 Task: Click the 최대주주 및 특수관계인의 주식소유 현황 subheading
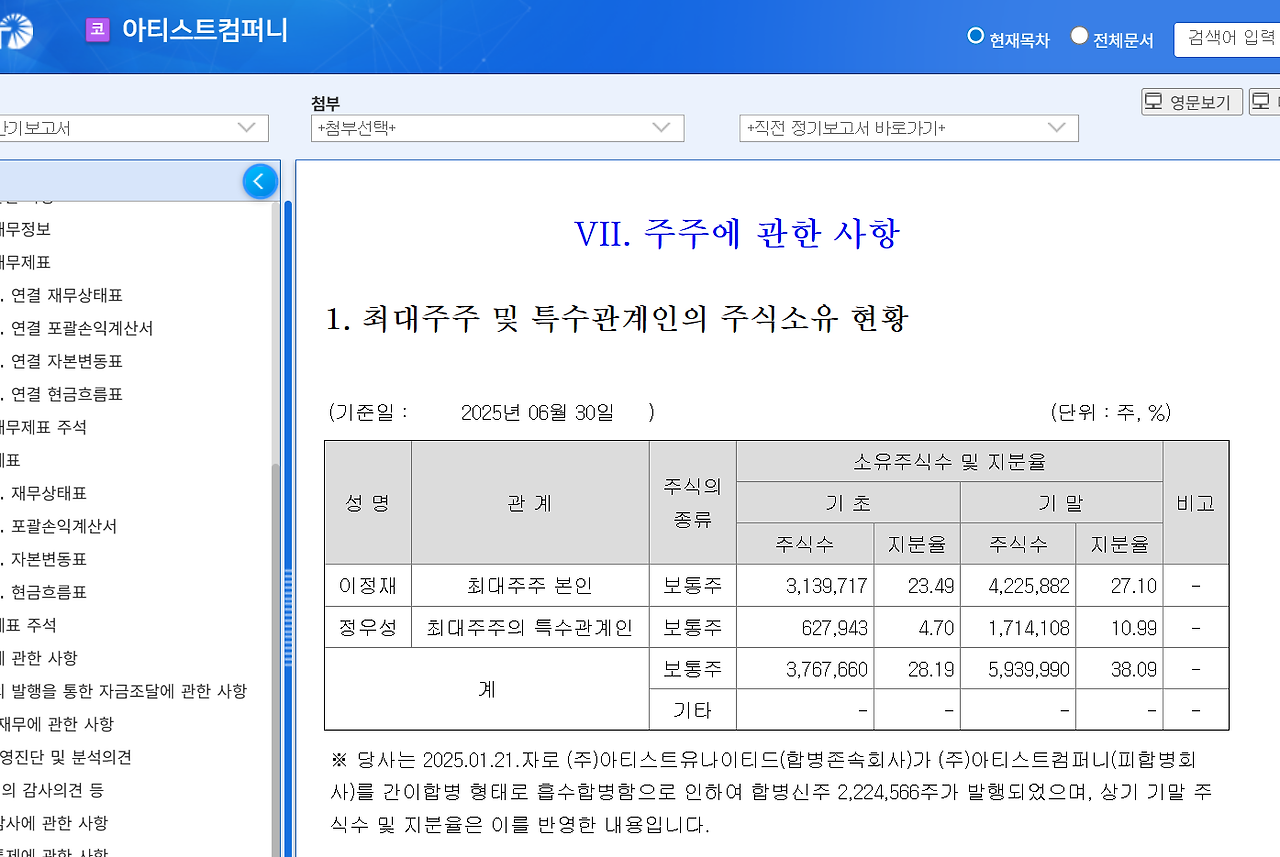pos(617,319)
